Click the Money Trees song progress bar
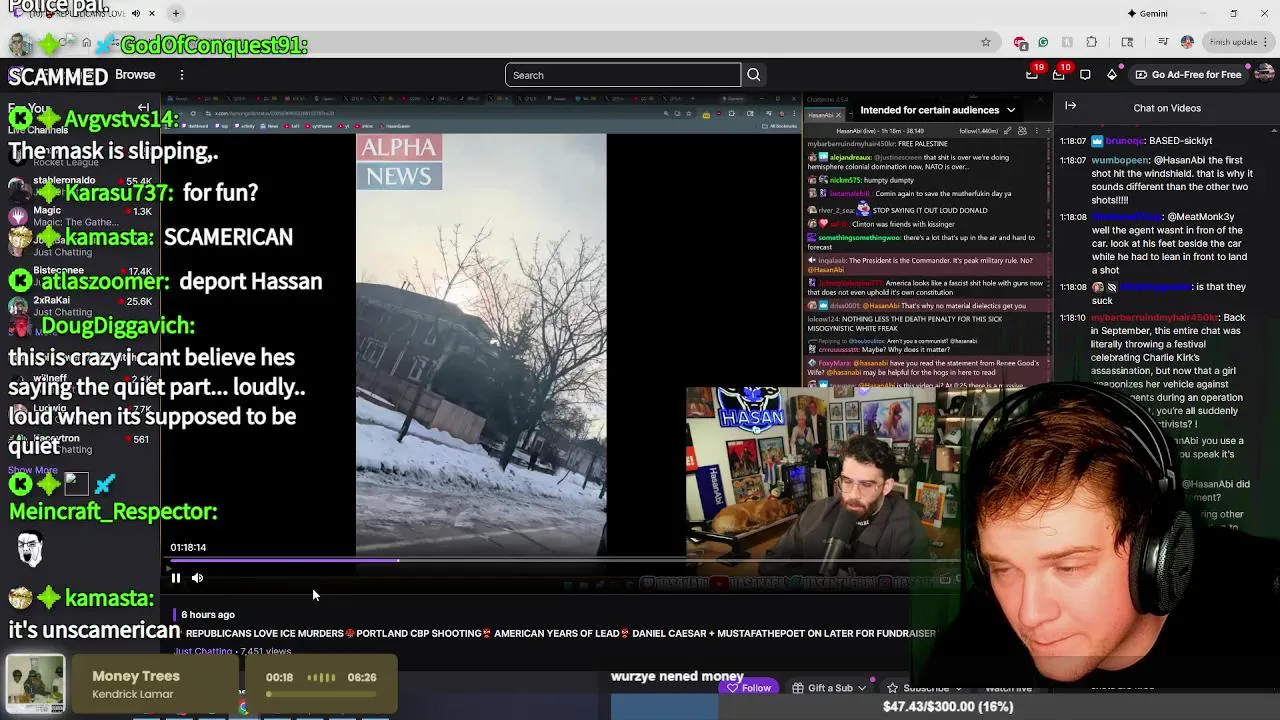 click(322, 693)
